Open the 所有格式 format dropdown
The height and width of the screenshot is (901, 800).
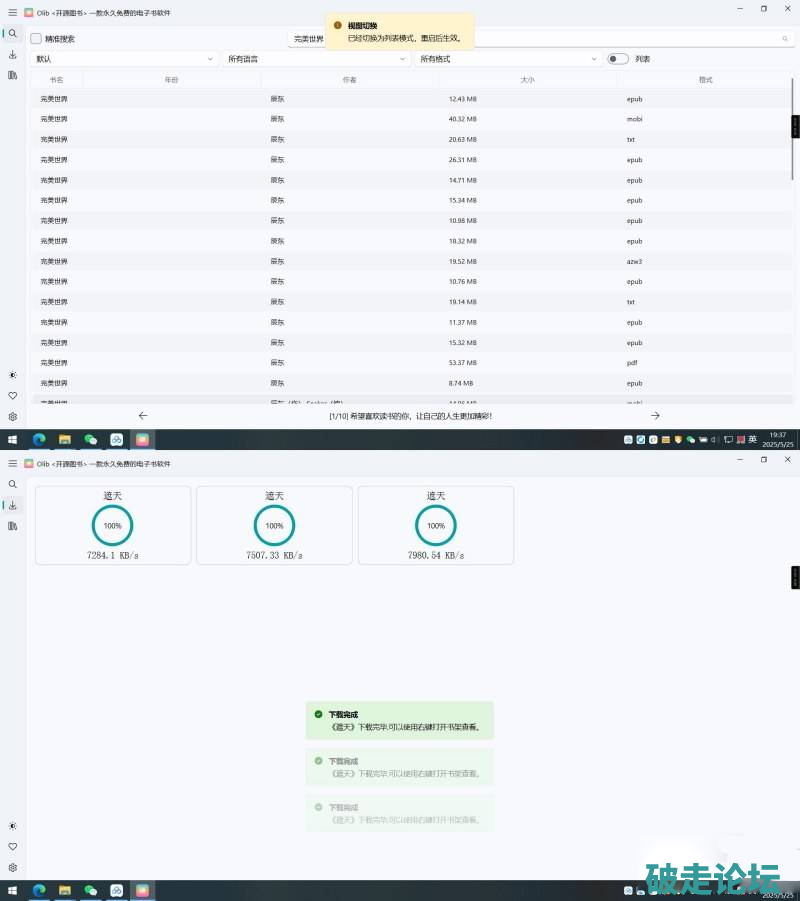(x=508, y=59)
